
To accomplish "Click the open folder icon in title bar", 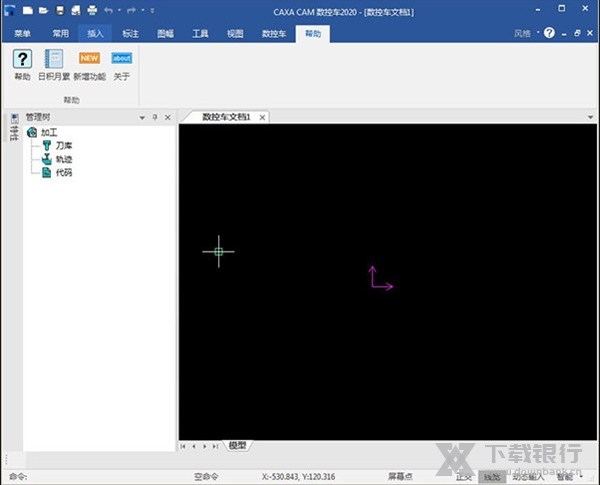I will coord(42,10).
